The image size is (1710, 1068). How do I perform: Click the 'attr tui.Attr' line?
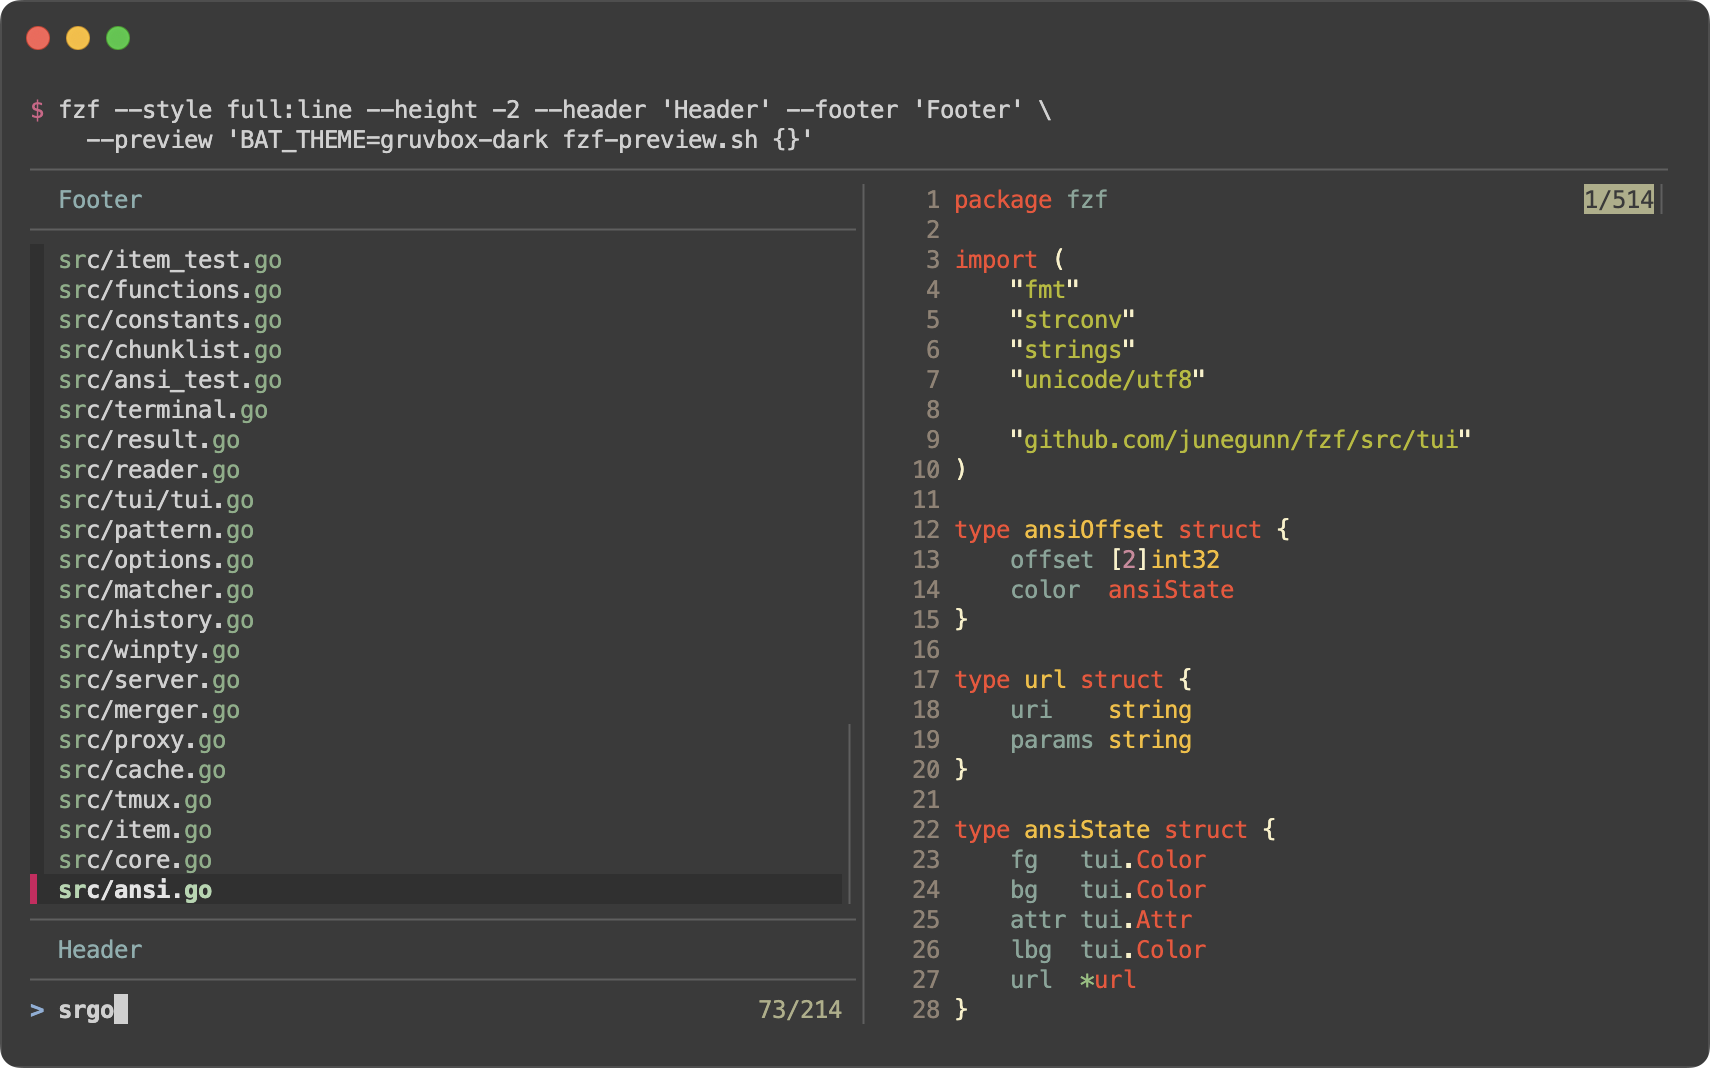pos(1101,920)
